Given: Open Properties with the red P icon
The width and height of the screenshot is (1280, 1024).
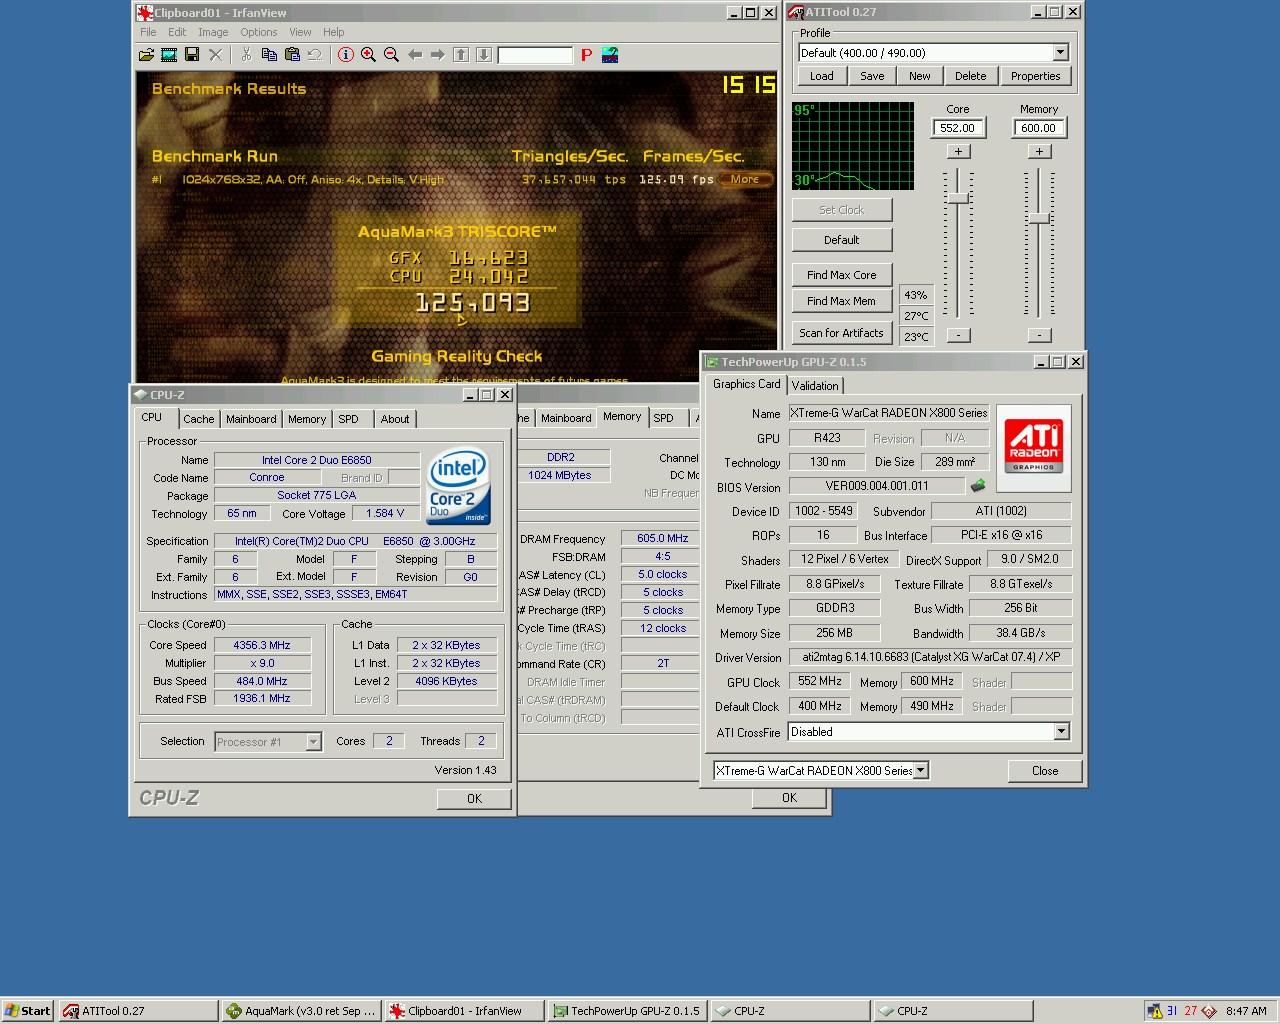Looking at the screenshot, I should click(x=586, y=55).
